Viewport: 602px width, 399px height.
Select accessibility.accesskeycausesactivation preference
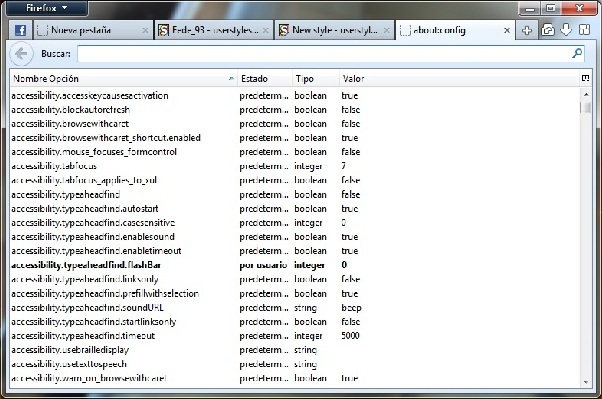pyautogui.click(x=295, y=96)
